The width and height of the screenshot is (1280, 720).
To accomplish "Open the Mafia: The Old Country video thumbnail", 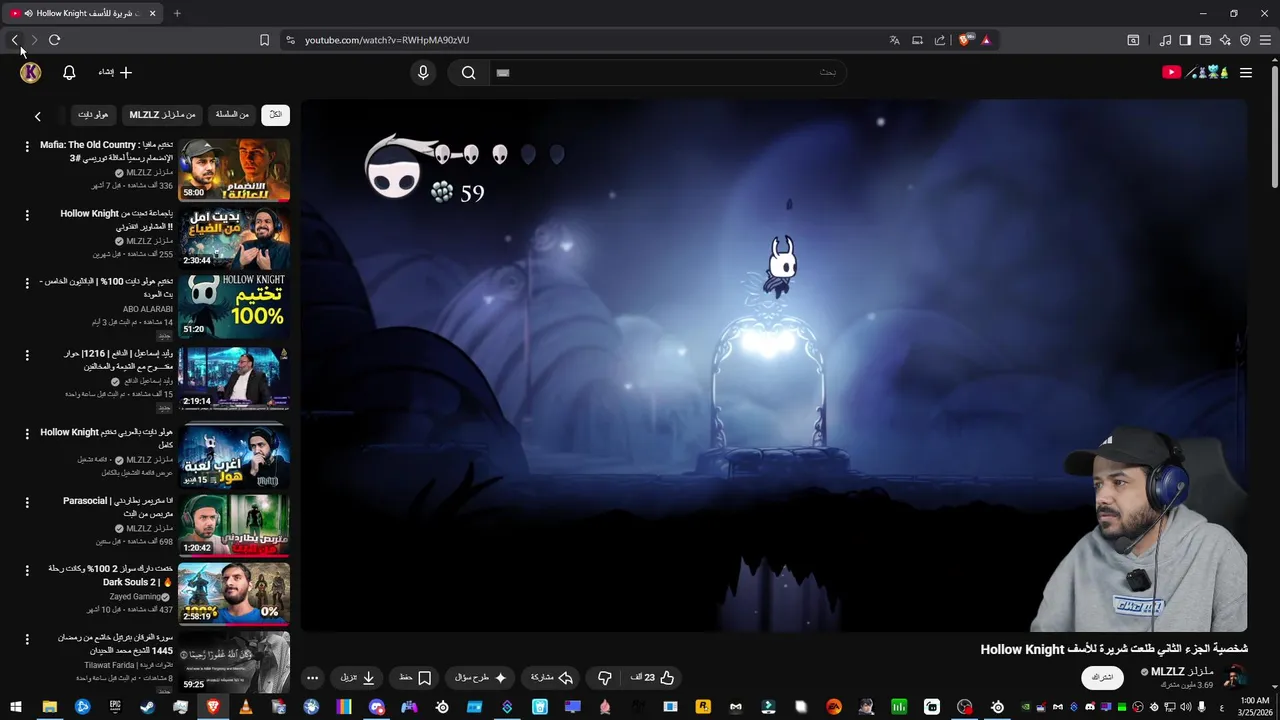I will pos(234,169).
